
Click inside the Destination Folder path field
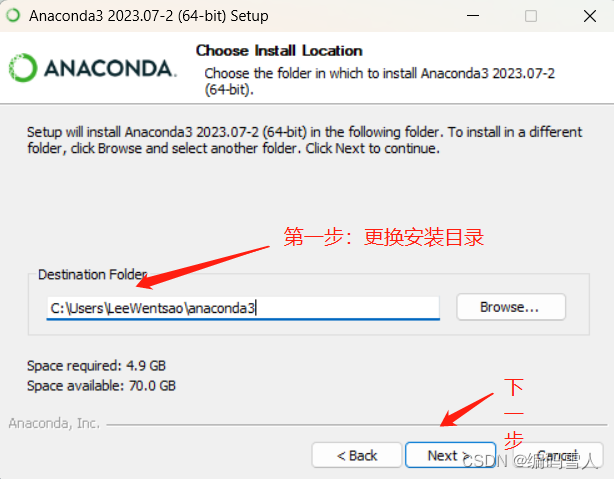point(243,308)
